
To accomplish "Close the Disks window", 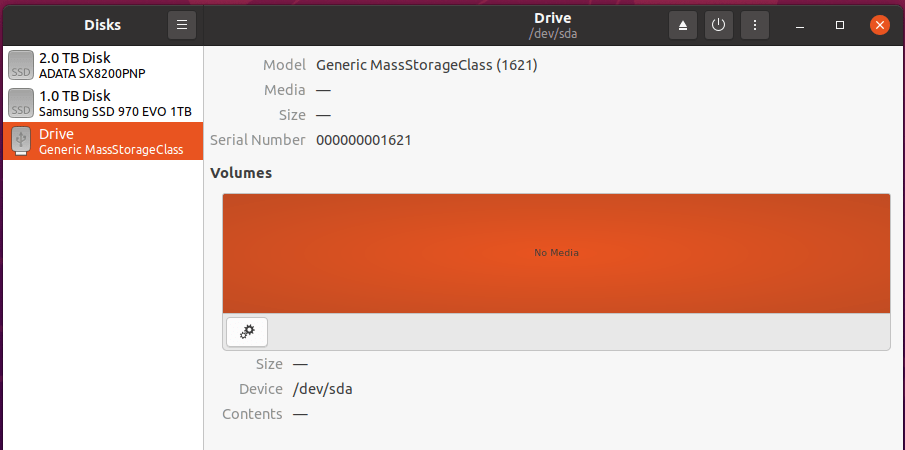I will (880, 25).
